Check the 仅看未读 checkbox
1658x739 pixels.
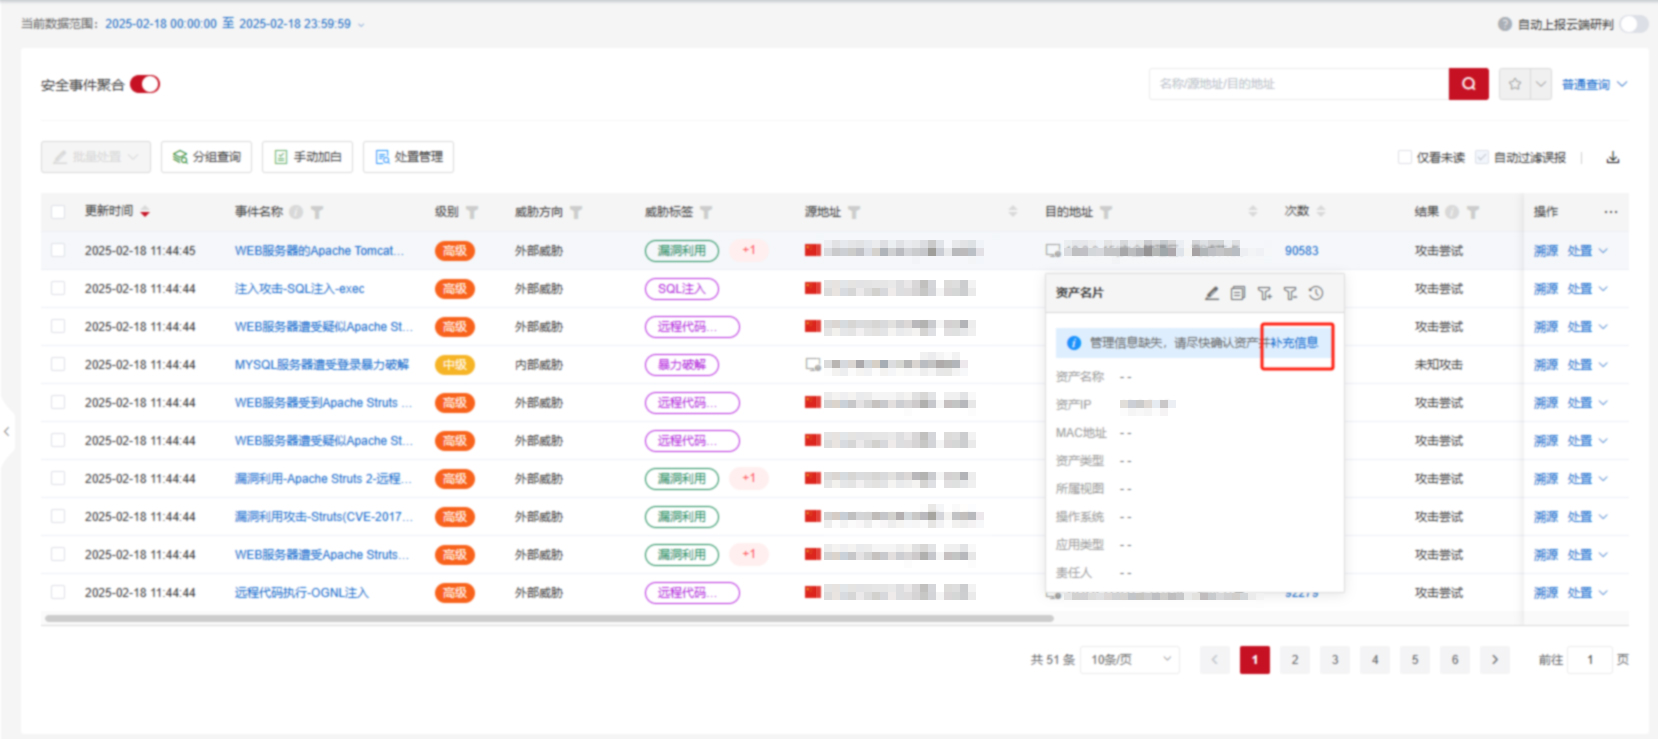click(x=1405, y=158)
